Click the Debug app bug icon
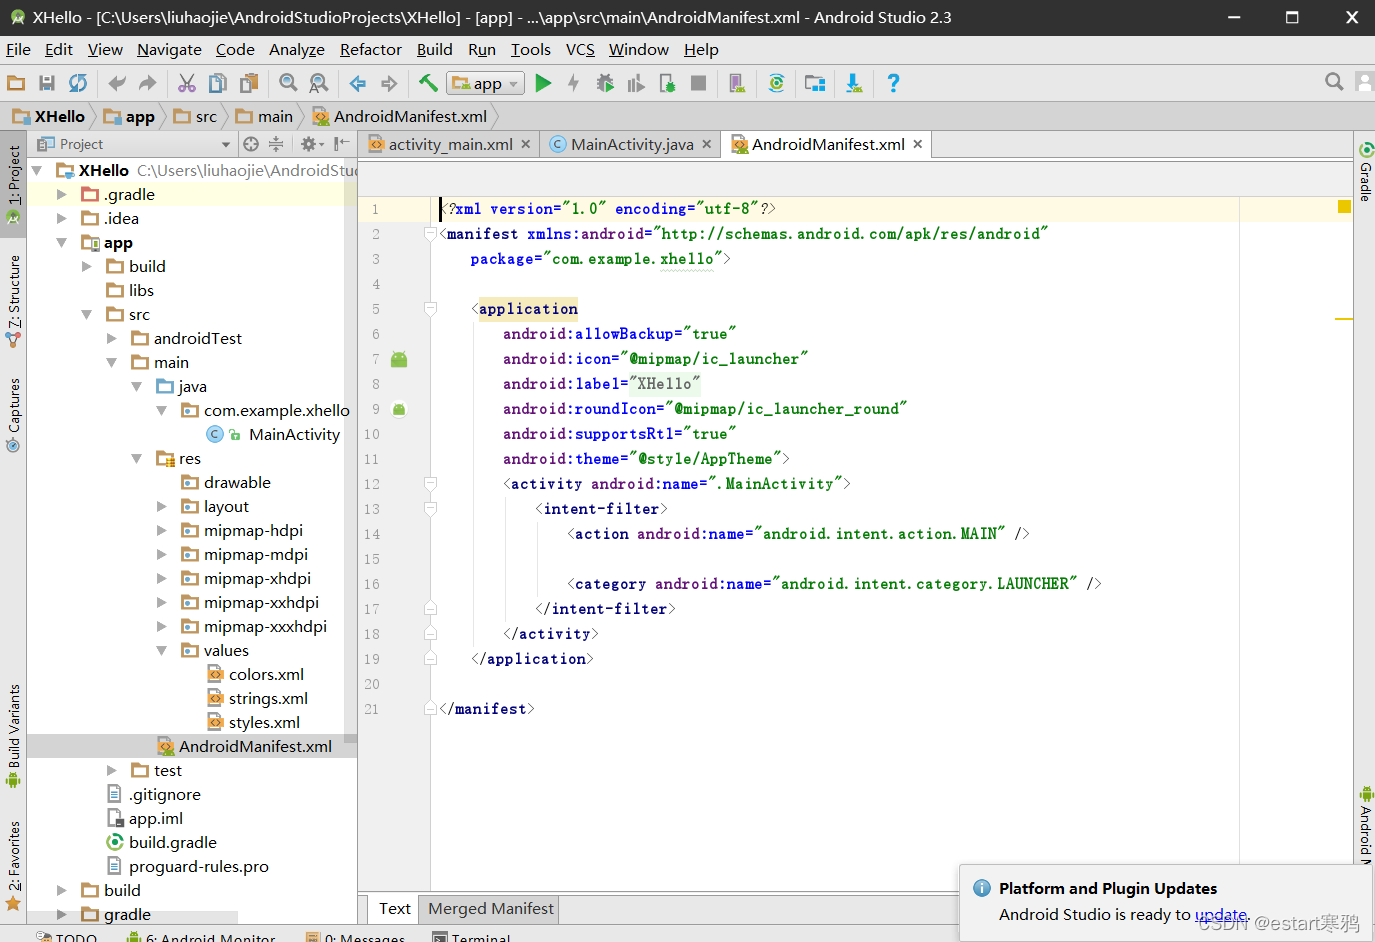1375x942 pixels. point(605,84)
